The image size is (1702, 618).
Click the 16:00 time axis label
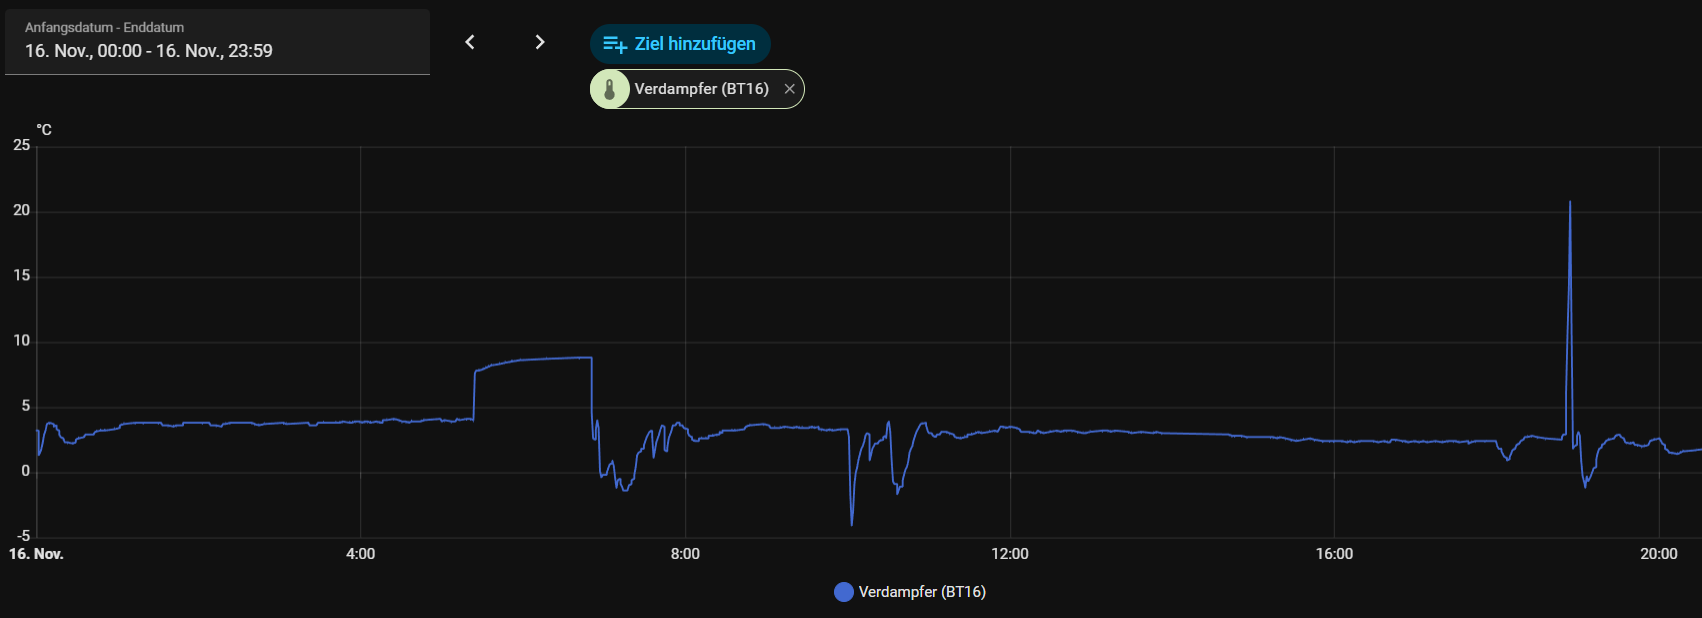click(1334, 554)
